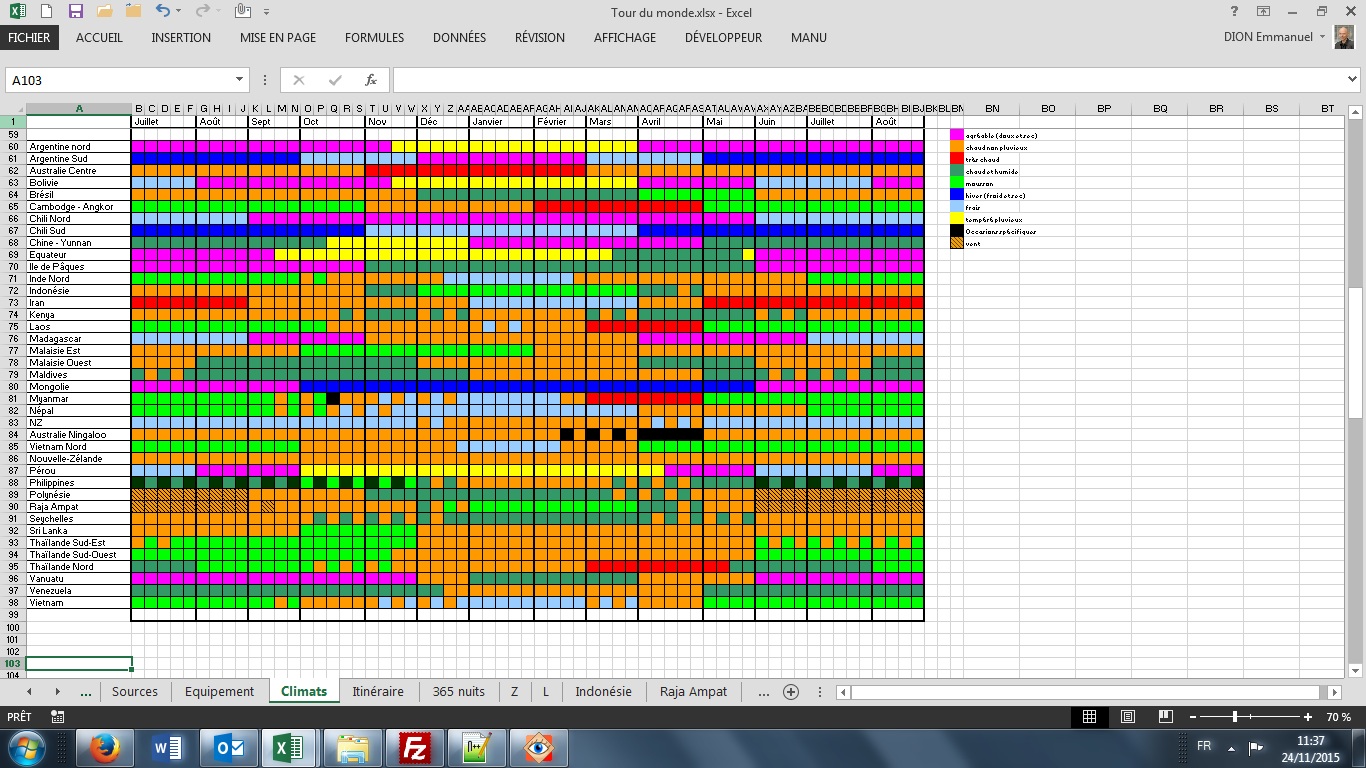Select the Iran row label cell

click(x=79, y=303)
